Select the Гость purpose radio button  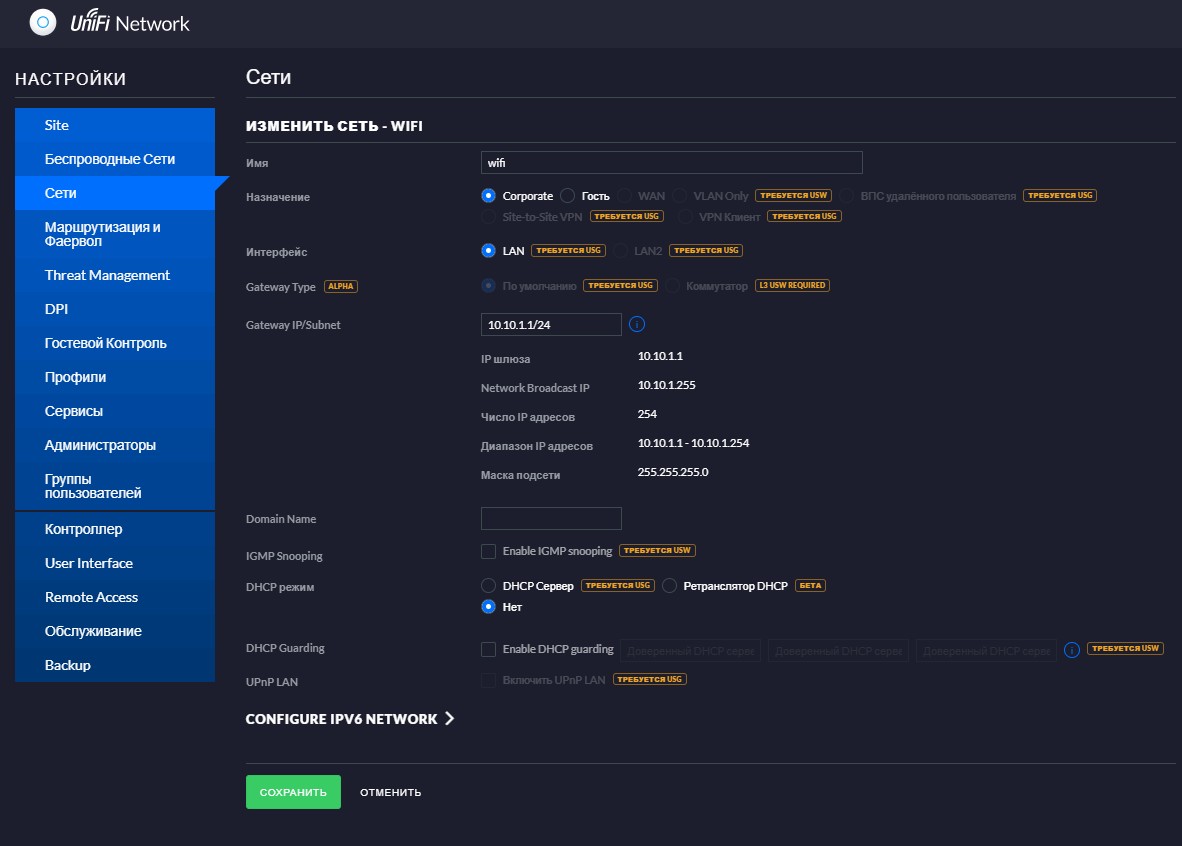[x=567, y=196]
